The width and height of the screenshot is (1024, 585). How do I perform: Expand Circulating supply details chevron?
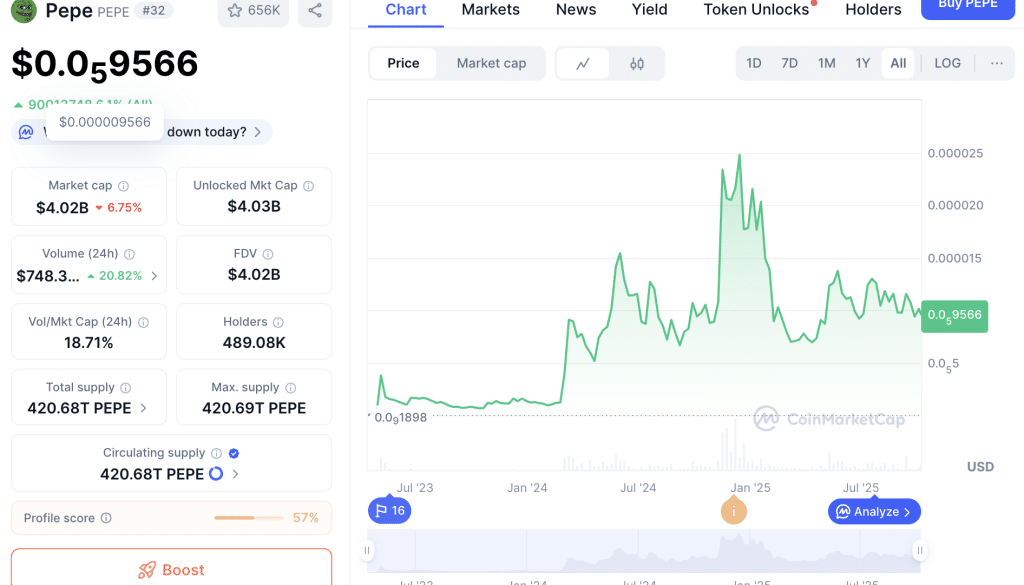click(x=236, y=474)
